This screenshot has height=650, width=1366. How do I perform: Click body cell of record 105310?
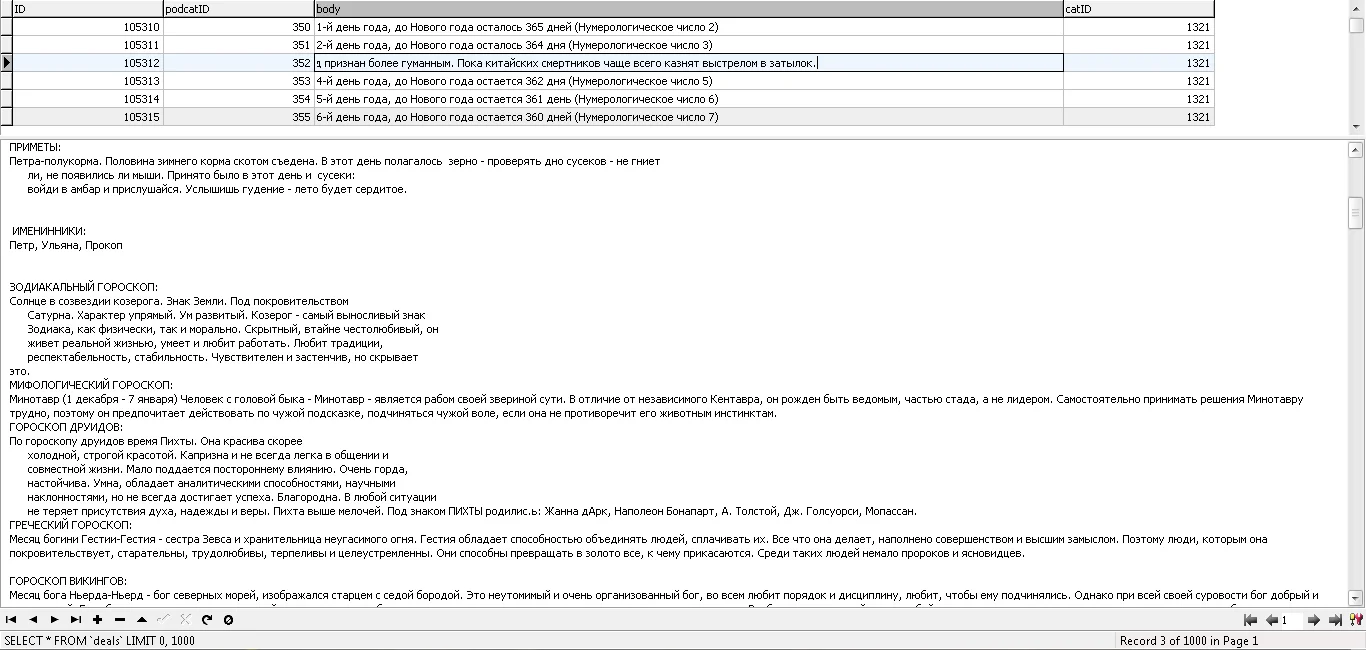(x=688, y=27)
